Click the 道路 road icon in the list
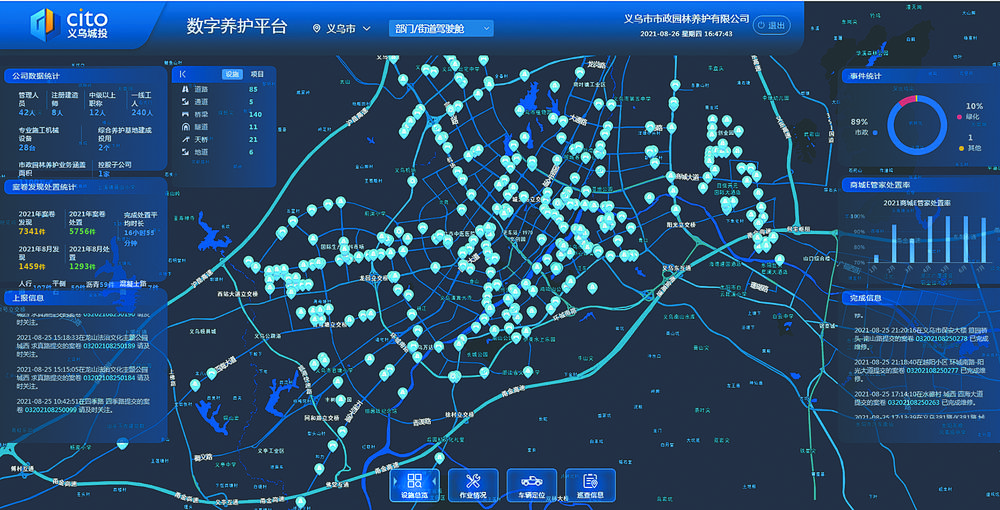Screen dimensions: 1000x510 [x=184, y=89]
